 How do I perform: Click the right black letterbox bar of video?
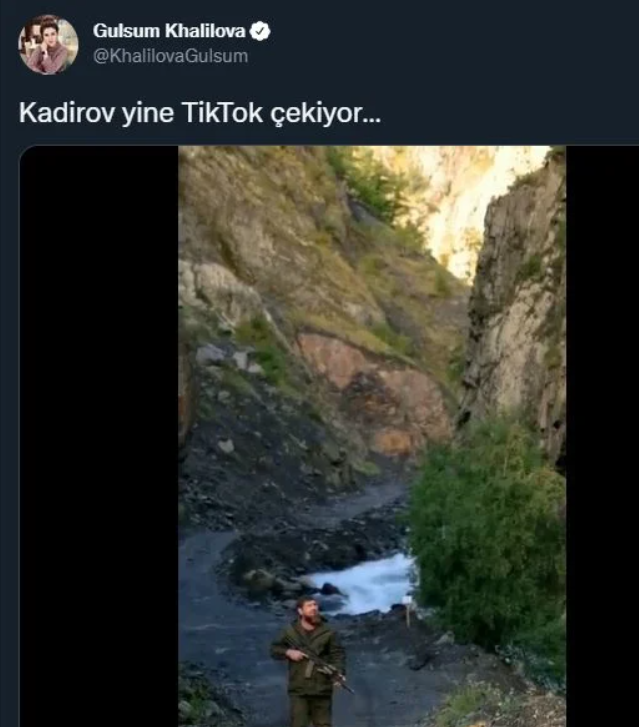coord(602,436)
